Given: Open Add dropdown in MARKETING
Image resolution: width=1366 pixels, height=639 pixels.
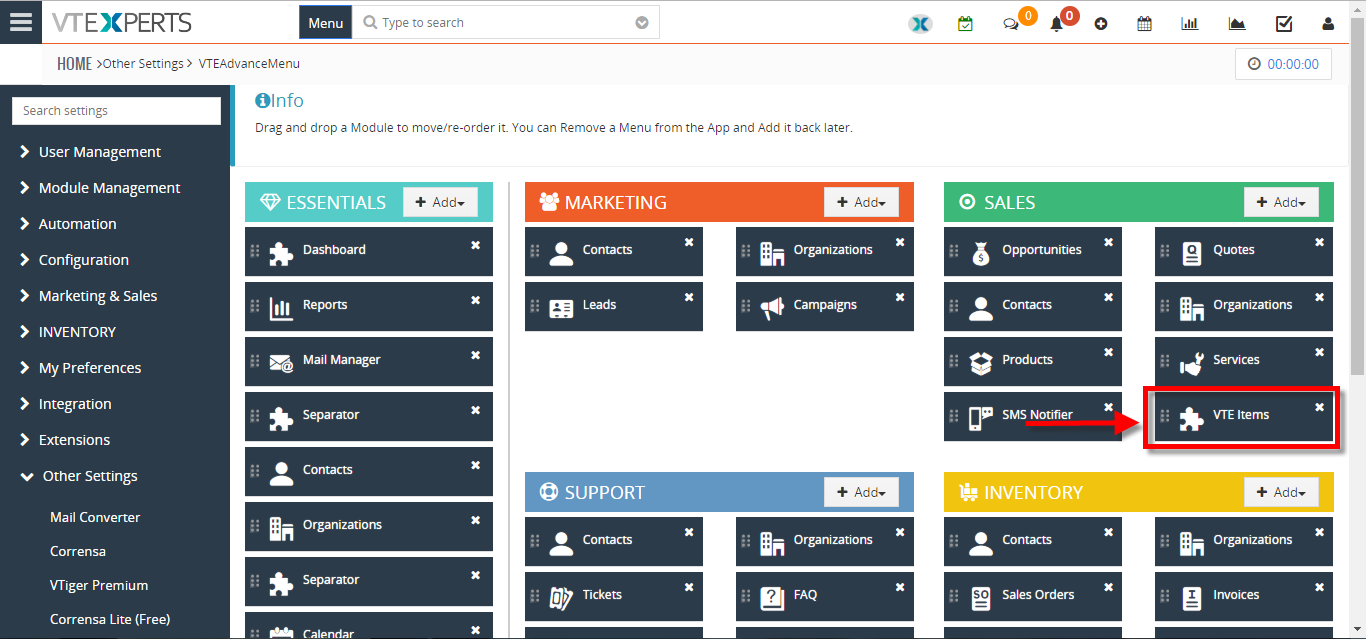Looking at the screenshot, I should 861,202.
